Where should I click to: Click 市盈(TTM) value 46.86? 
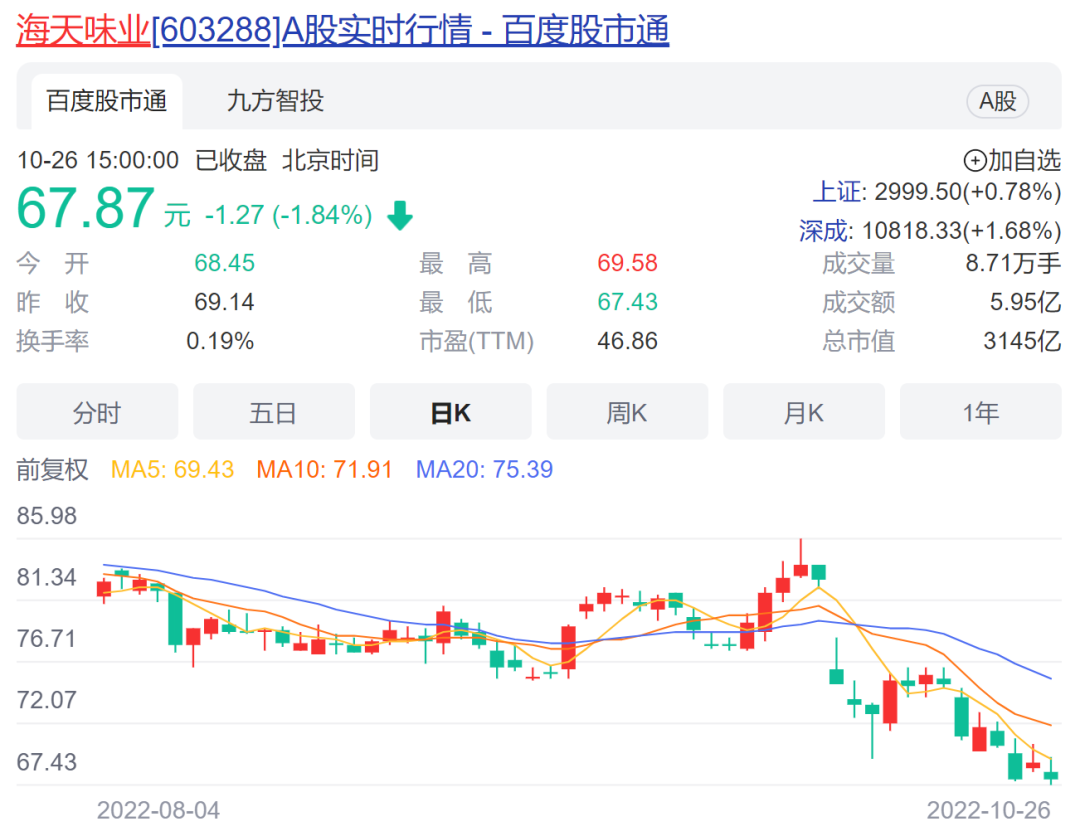pyautogui.click(x=627, y=341)
